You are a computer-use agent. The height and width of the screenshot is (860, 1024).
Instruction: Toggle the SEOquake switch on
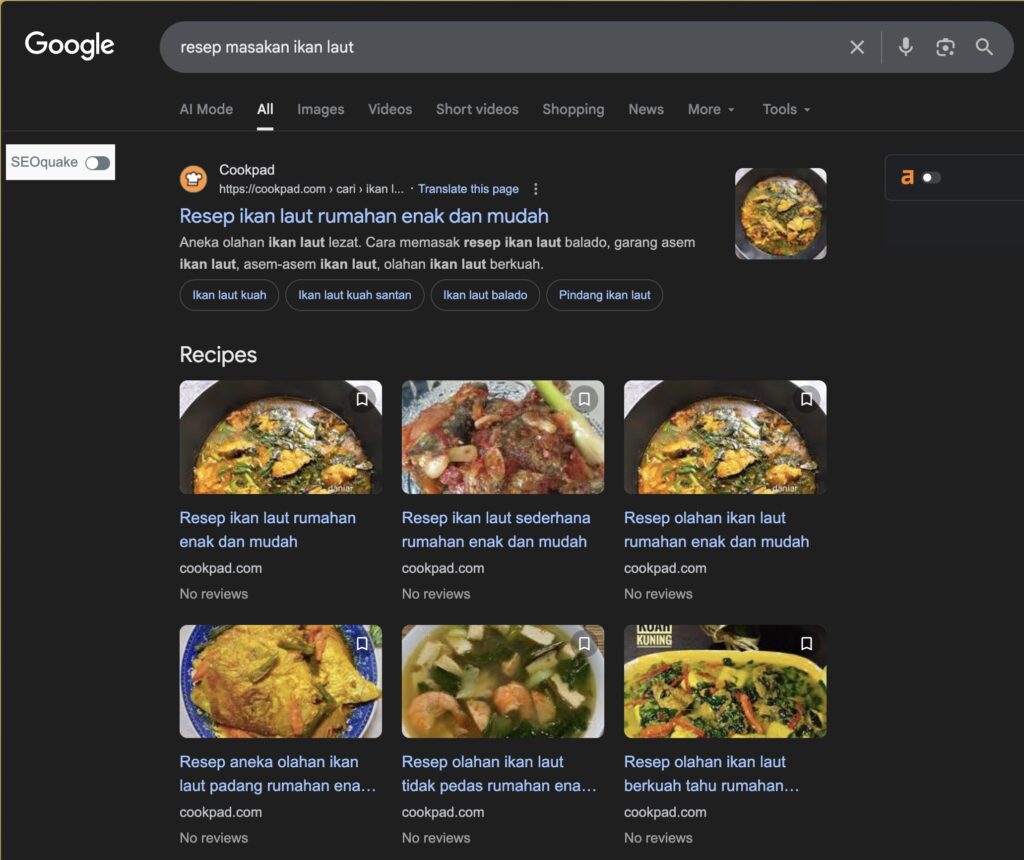click(97, 163)
